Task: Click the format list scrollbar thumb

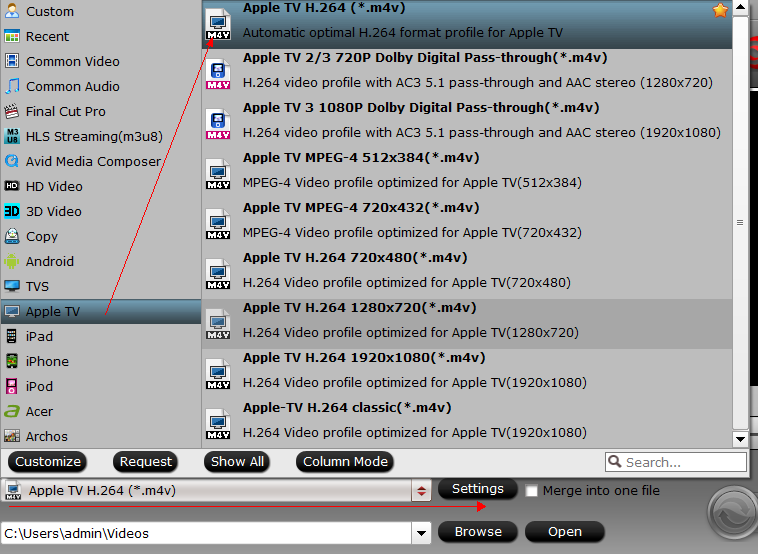Action: point(741,222)
